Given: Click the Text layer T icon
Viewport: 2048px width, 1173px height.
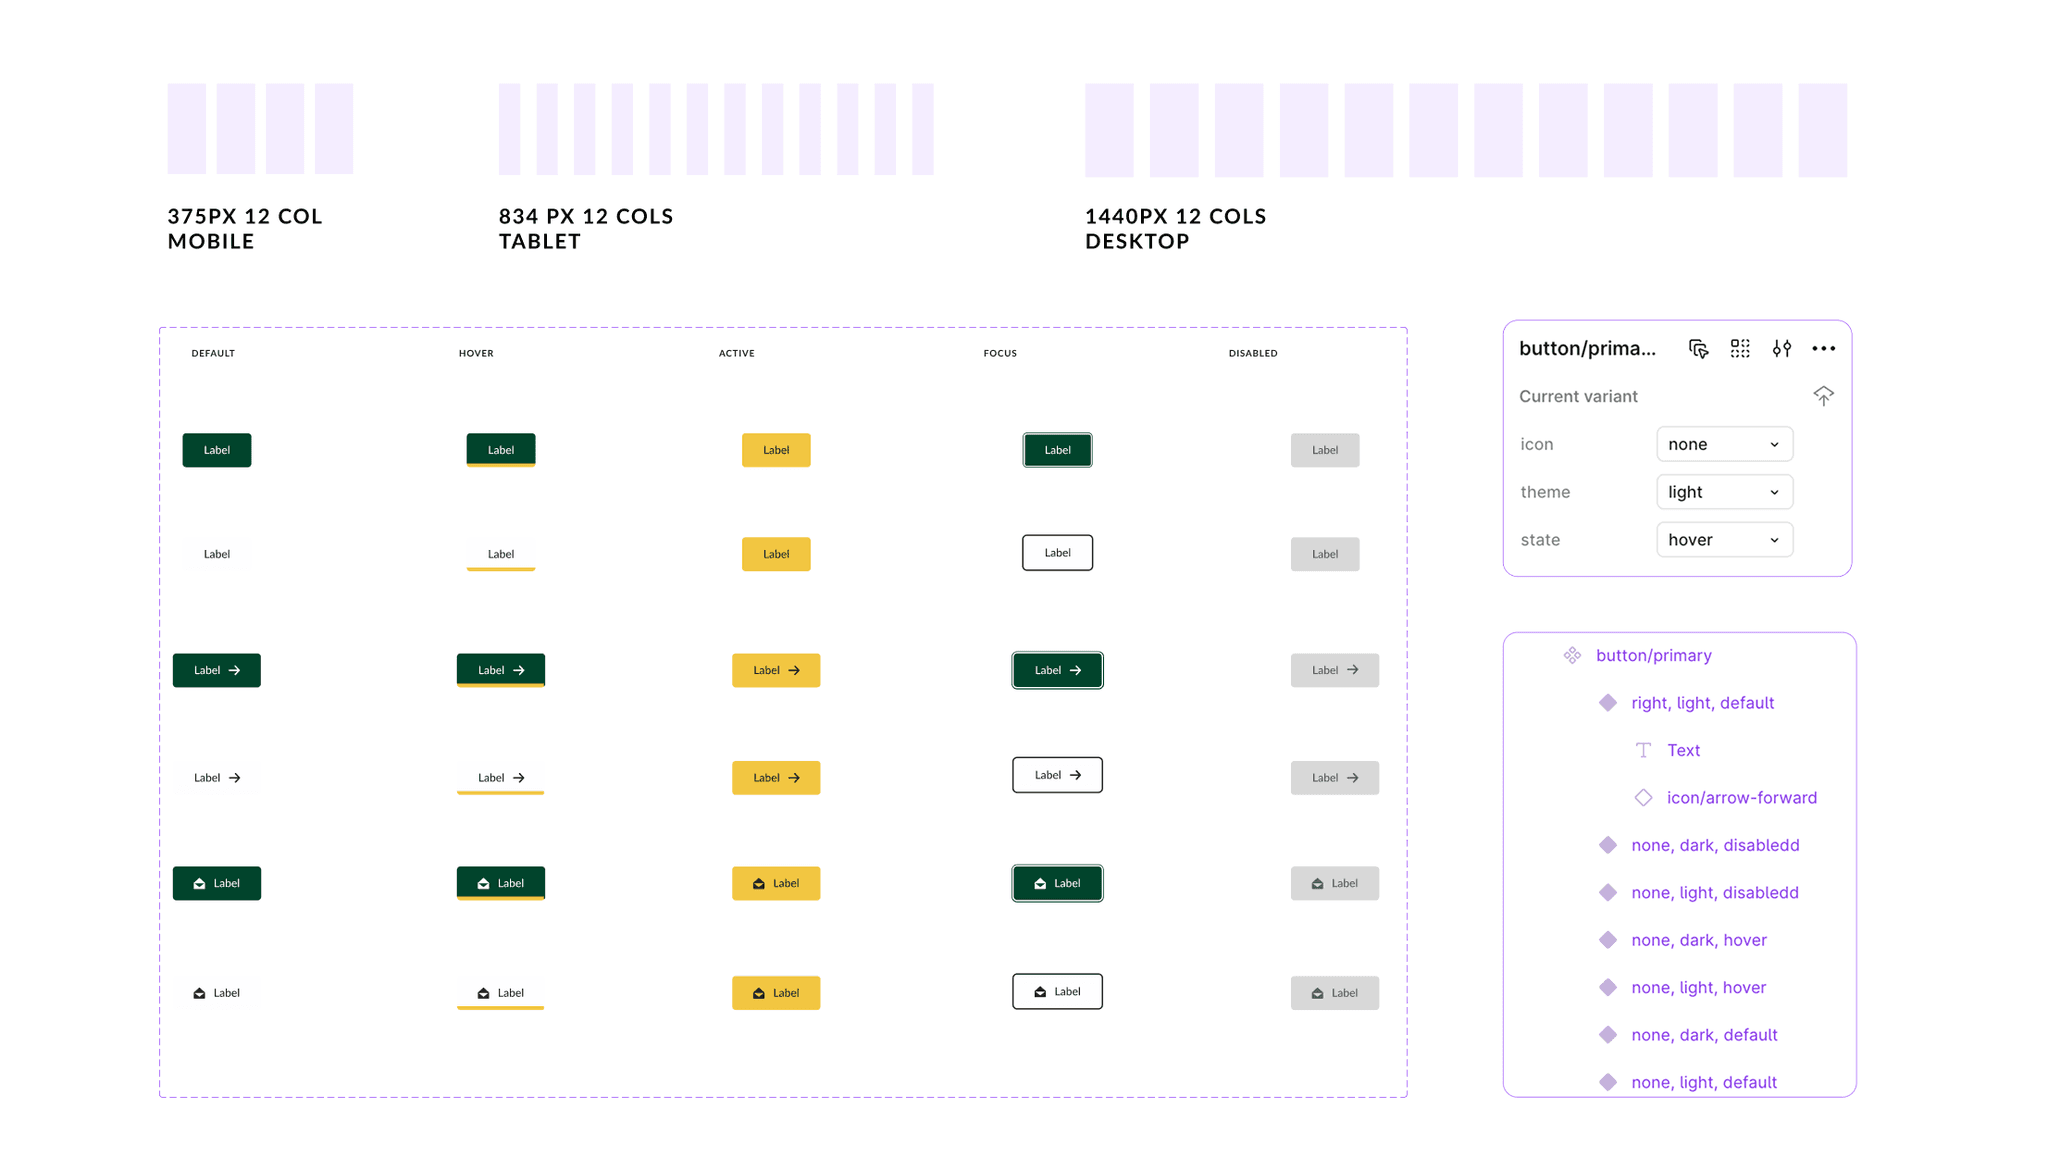Looking at the screenshot, I should coord(1643,750).
